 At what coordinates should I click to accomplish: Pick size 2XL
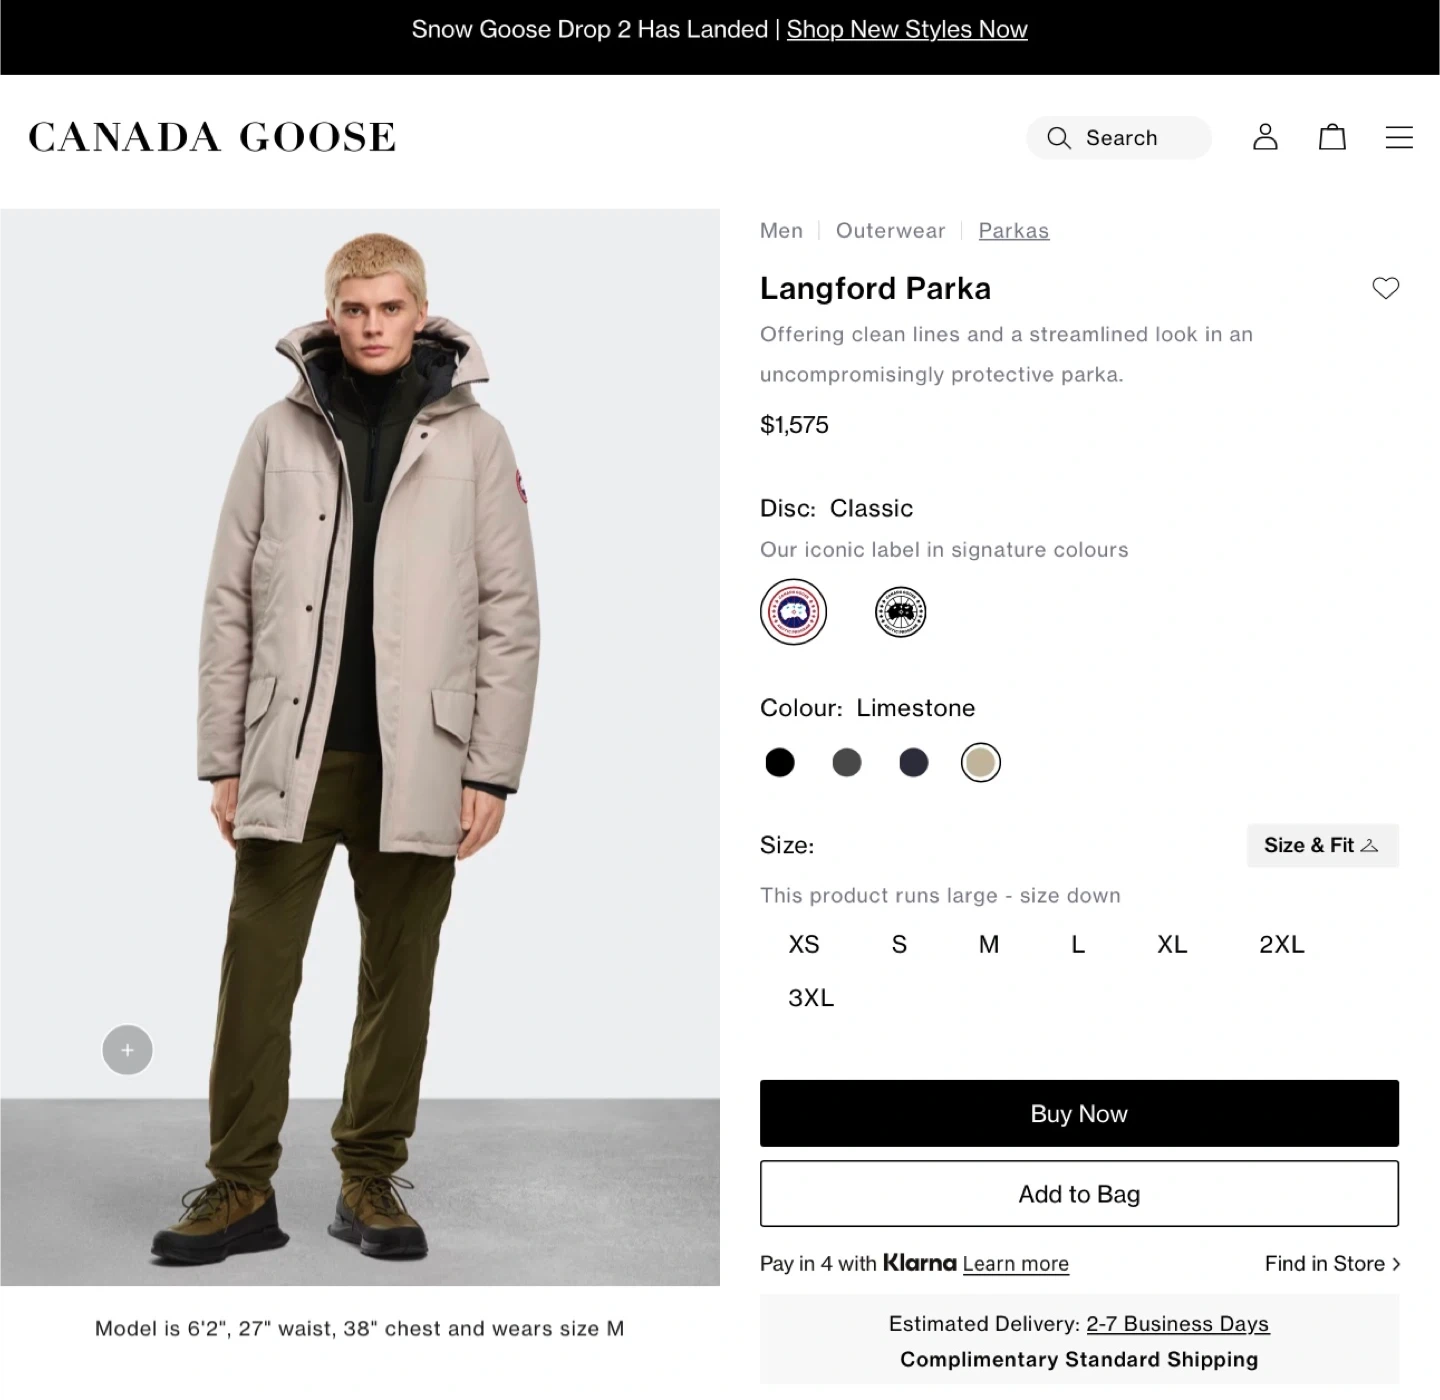pos(1281,944)
